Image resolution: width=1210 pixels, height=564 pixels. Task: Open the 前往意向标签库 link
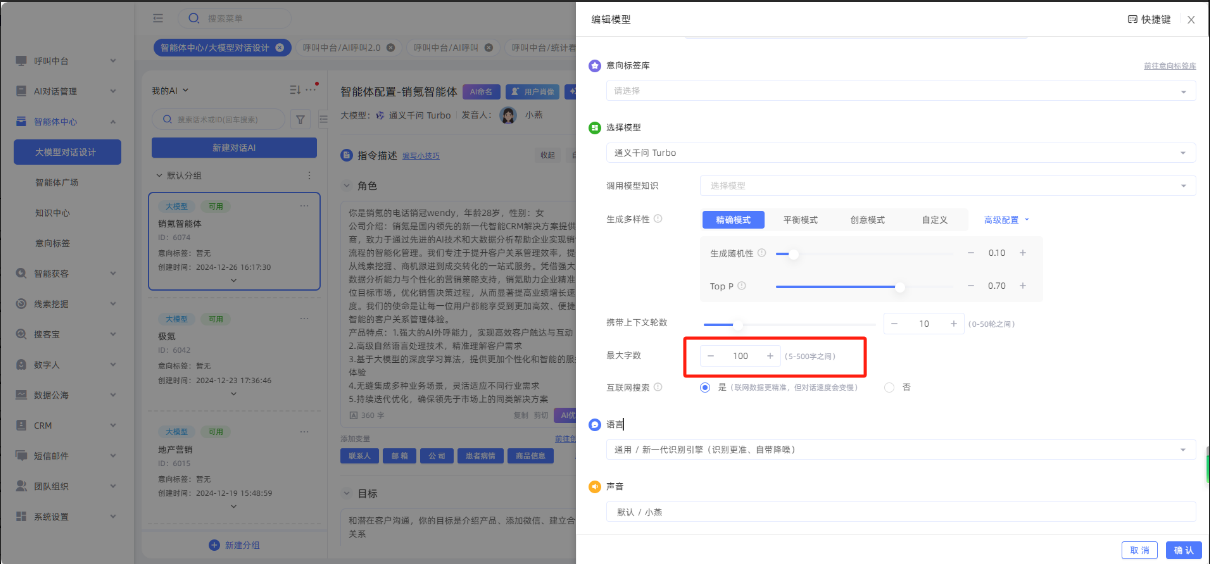point(1169,66)
